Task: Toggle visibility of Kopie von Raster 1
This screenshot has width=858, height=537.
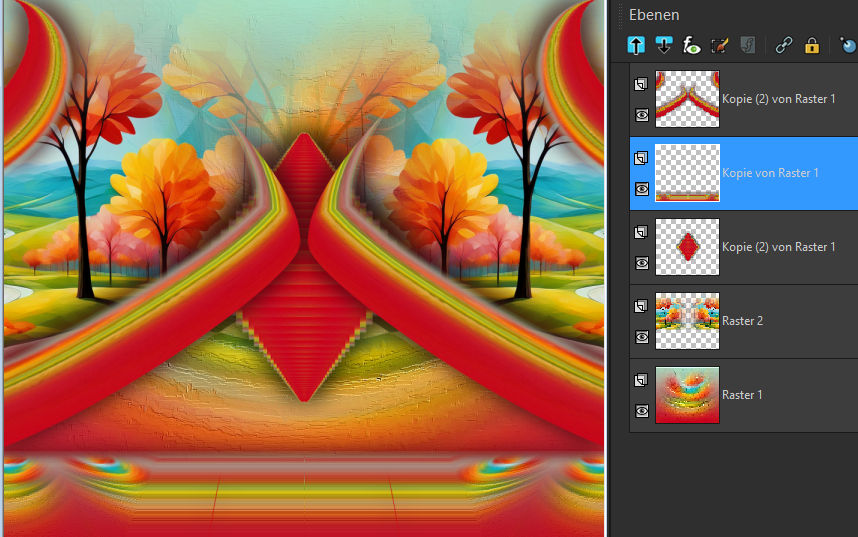Action: (x=642, y=189)
